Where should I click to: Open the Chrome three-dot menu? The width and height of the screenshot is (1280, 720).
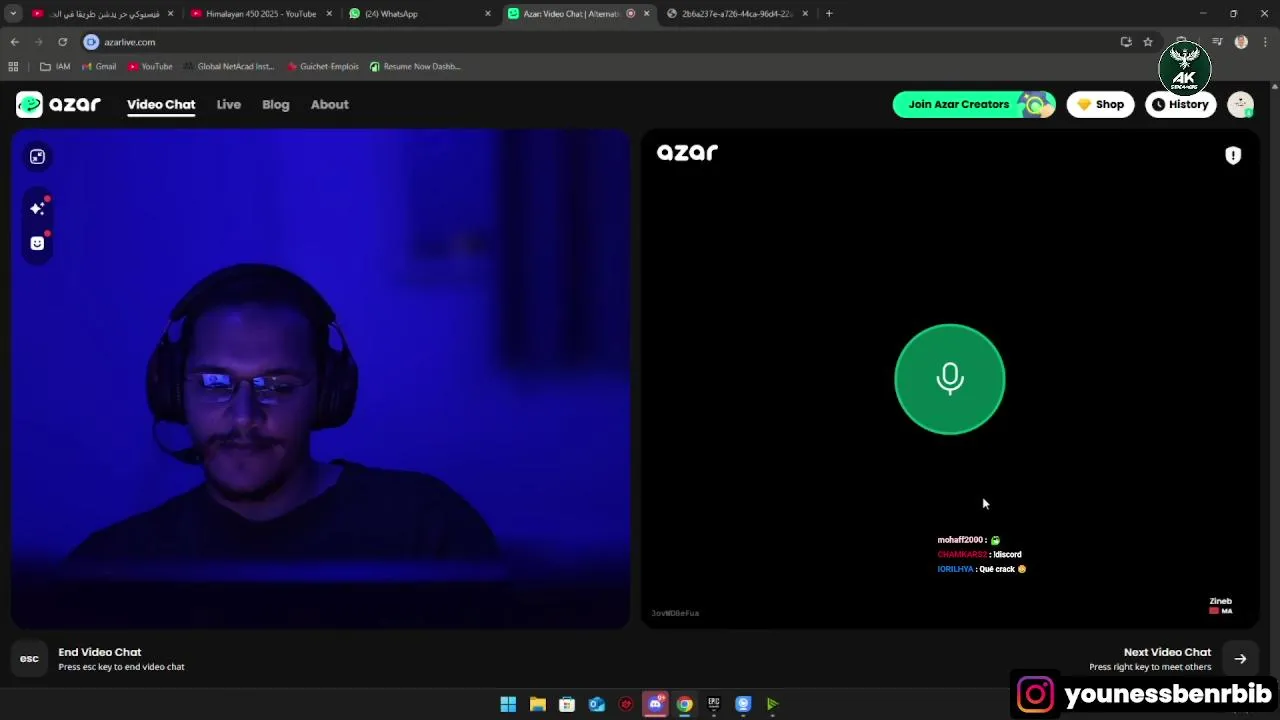click(x=1265, y=42)
